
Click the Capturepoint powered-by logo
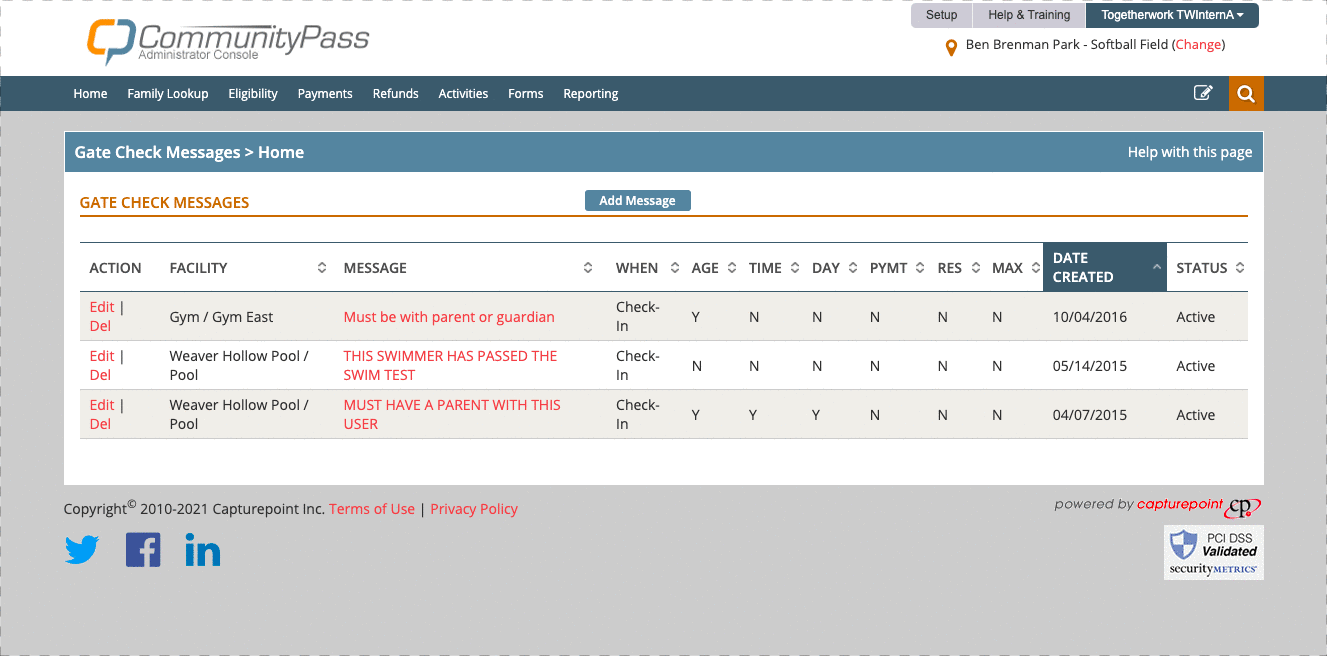point(1157,506)
